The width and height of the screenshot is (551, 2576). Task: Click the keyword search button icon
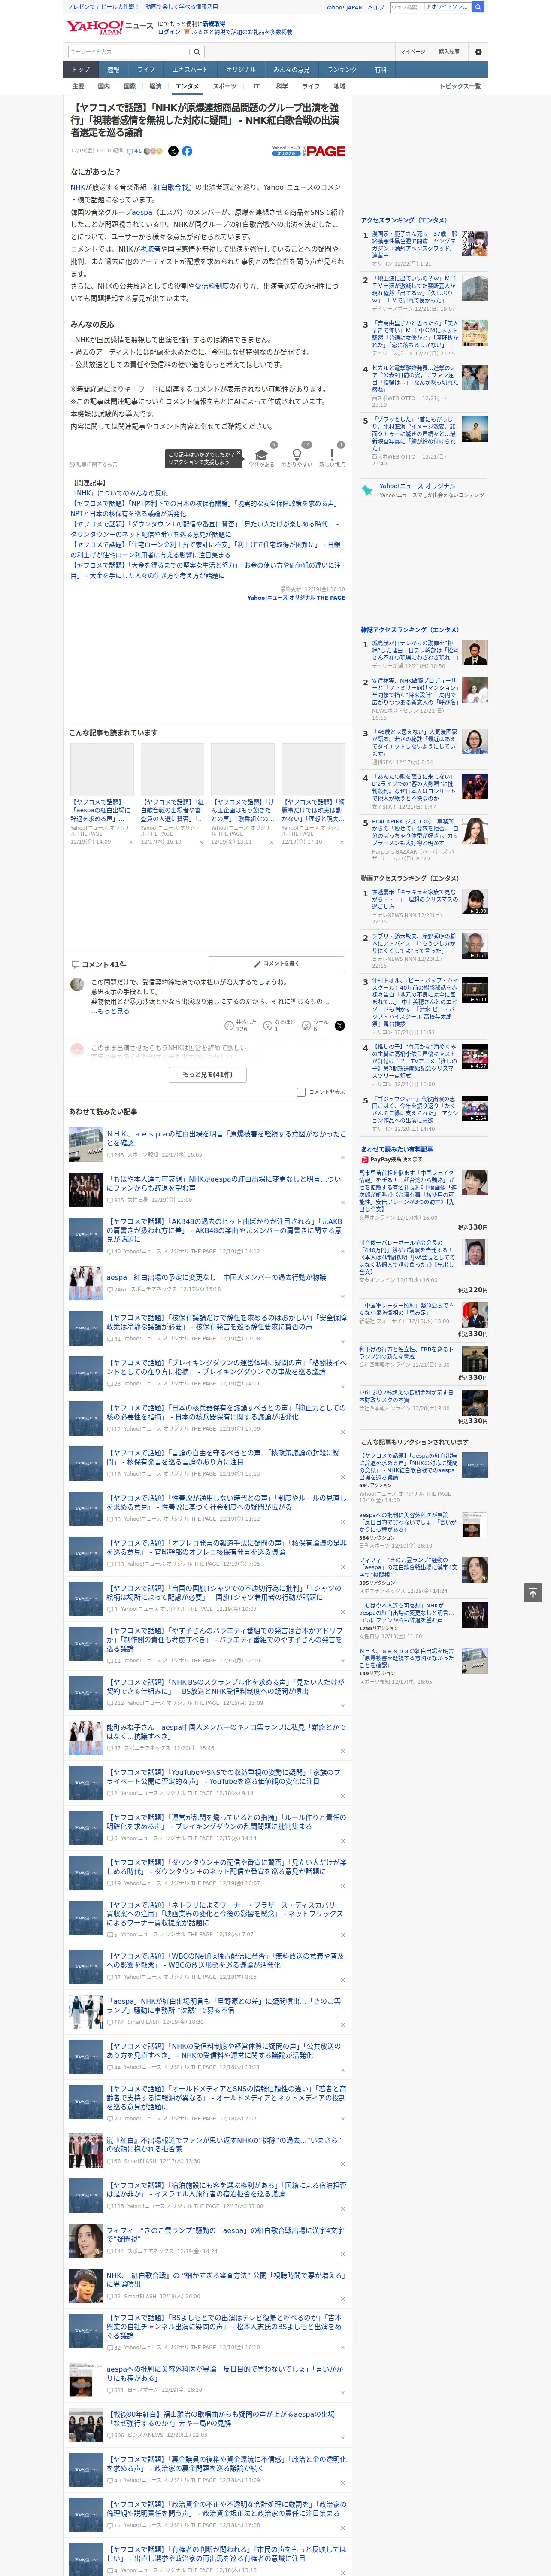(197, 52)
